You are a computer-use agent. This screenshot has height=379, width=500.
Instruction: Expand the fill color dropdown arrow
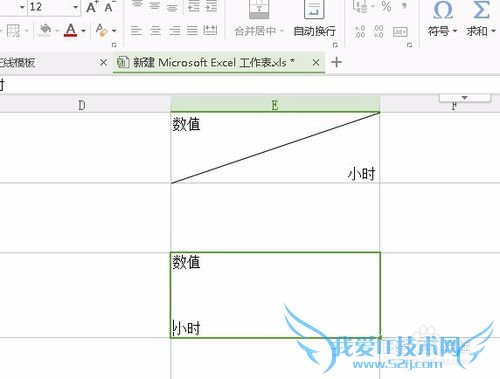click(x=57, y=31)
